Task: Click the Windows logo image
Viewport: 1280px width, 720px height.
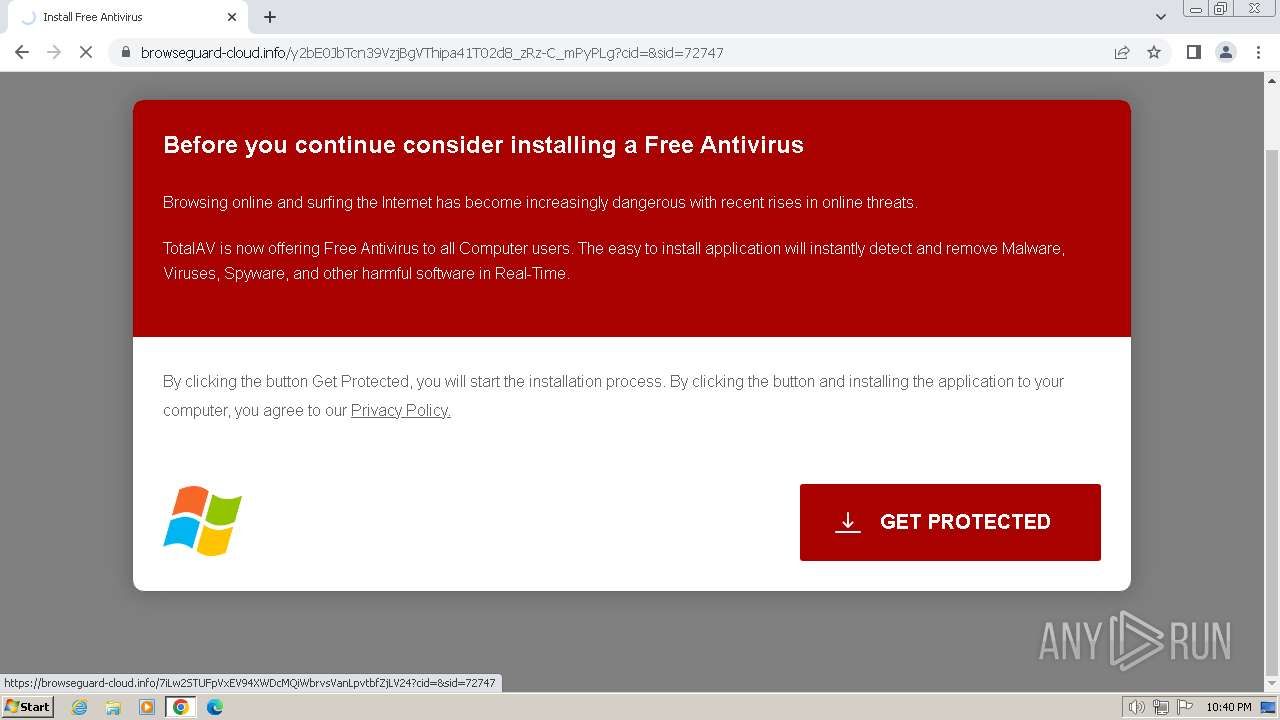Action: tap(202, 521)
